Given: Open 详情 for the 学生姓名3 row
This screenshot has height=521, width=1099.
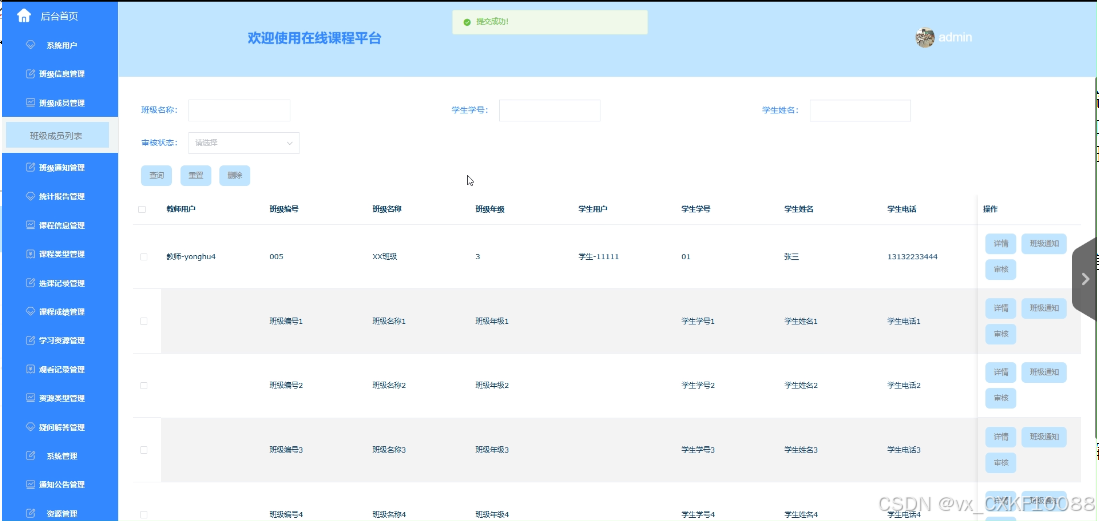Looking at the screenshot, I should (x=1001, y=437).
